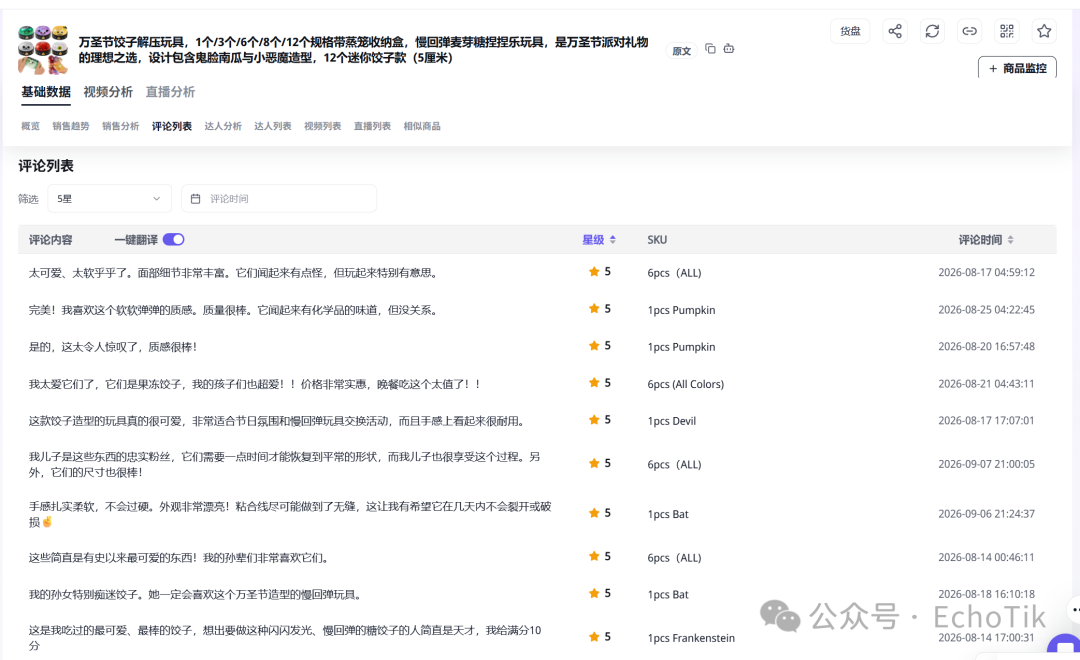The image size is (1080, 660).
Task: Select the 评论列表 sub-tab
Action: (172, 126)
